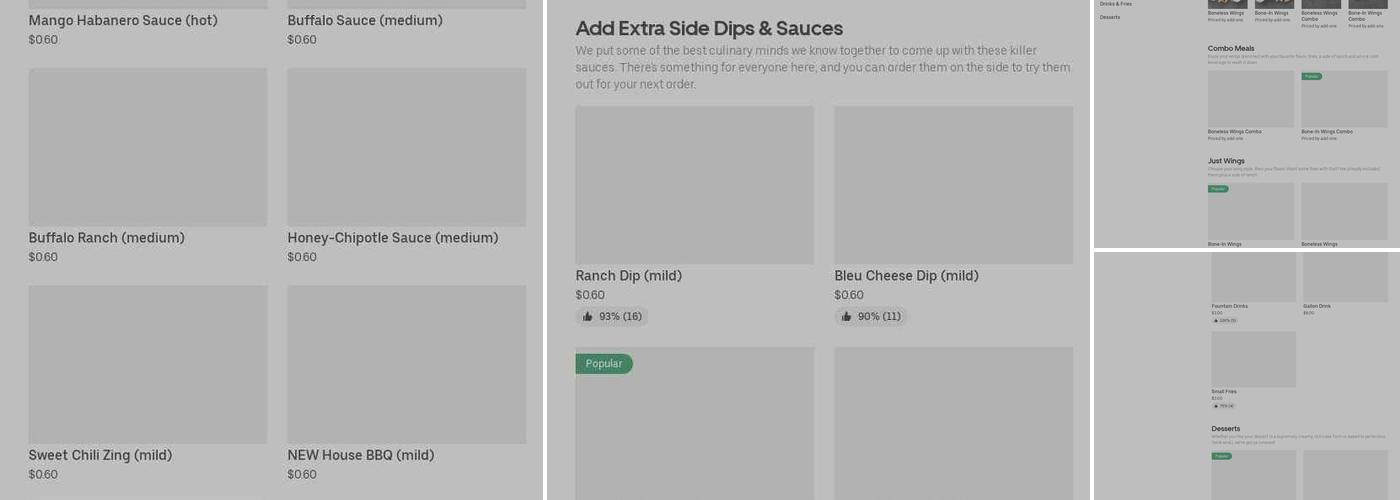Screen dimensions: 1400x500
Task: Choose the NEW House BBQ (mild) image
Action: [407, 364]
